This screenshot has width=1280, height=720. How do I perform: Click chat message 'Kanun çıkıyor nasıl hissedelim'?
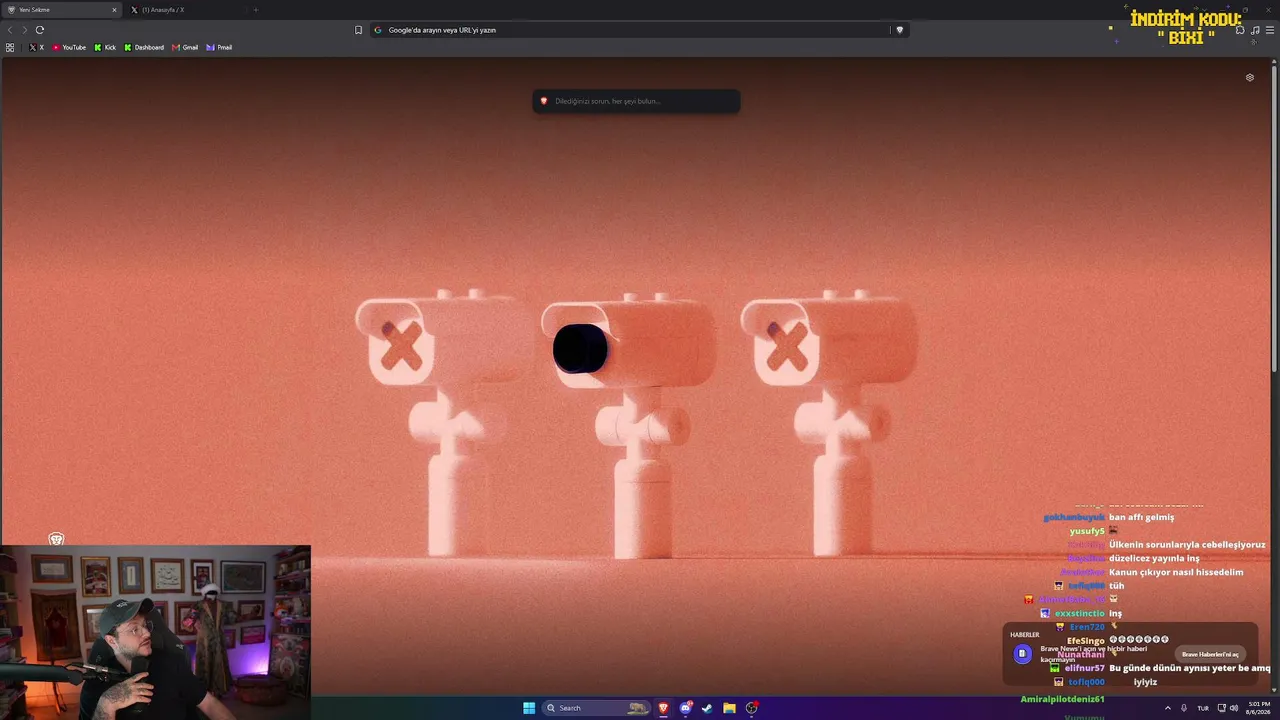1176,572
